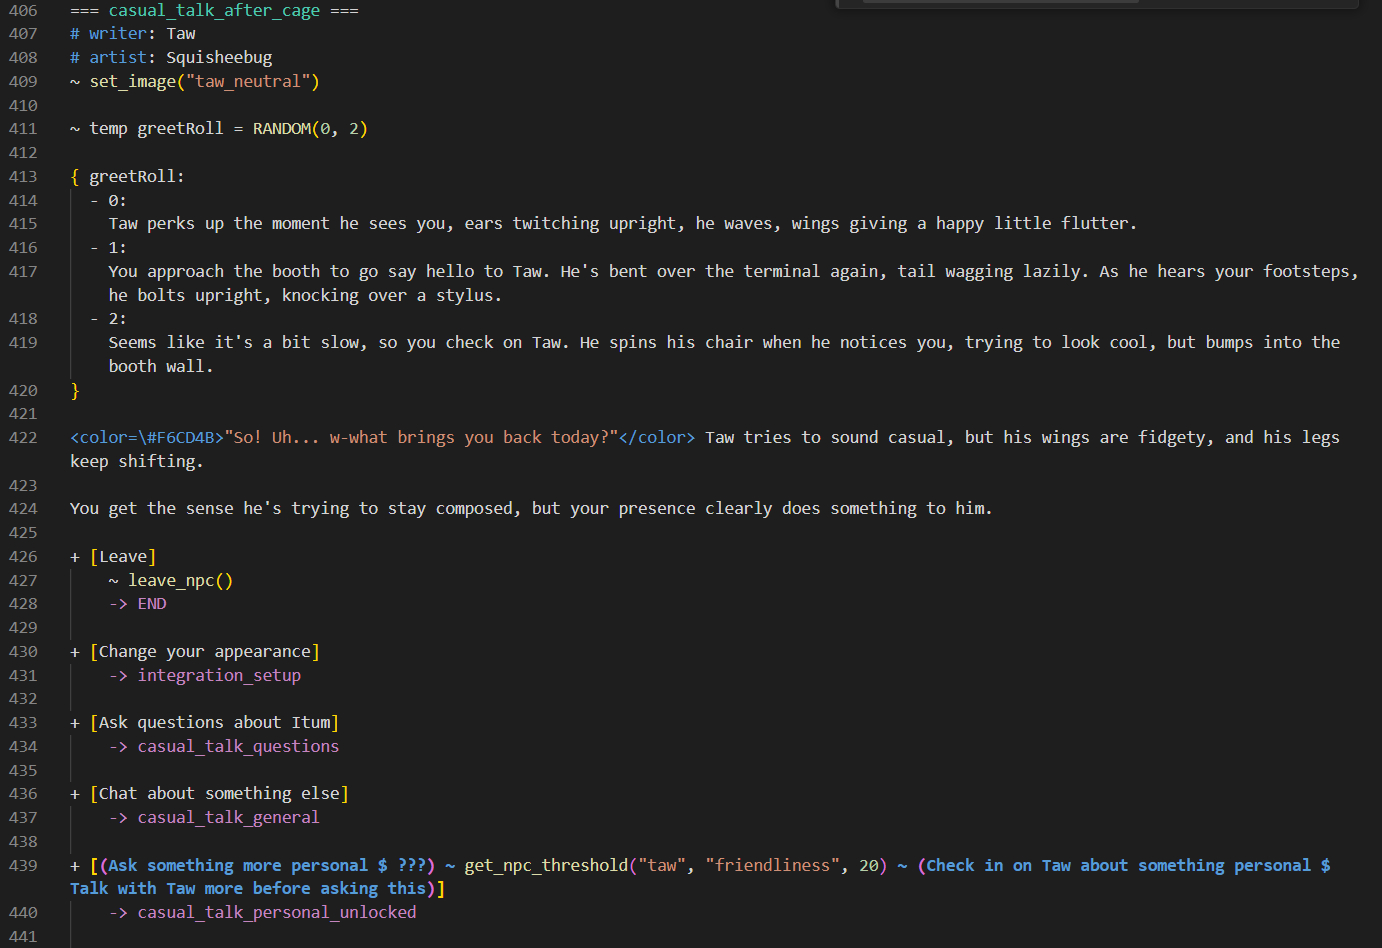1382x948 pixels.
Task: Click the casual_talk_general divert target
Action: (228, 818)
